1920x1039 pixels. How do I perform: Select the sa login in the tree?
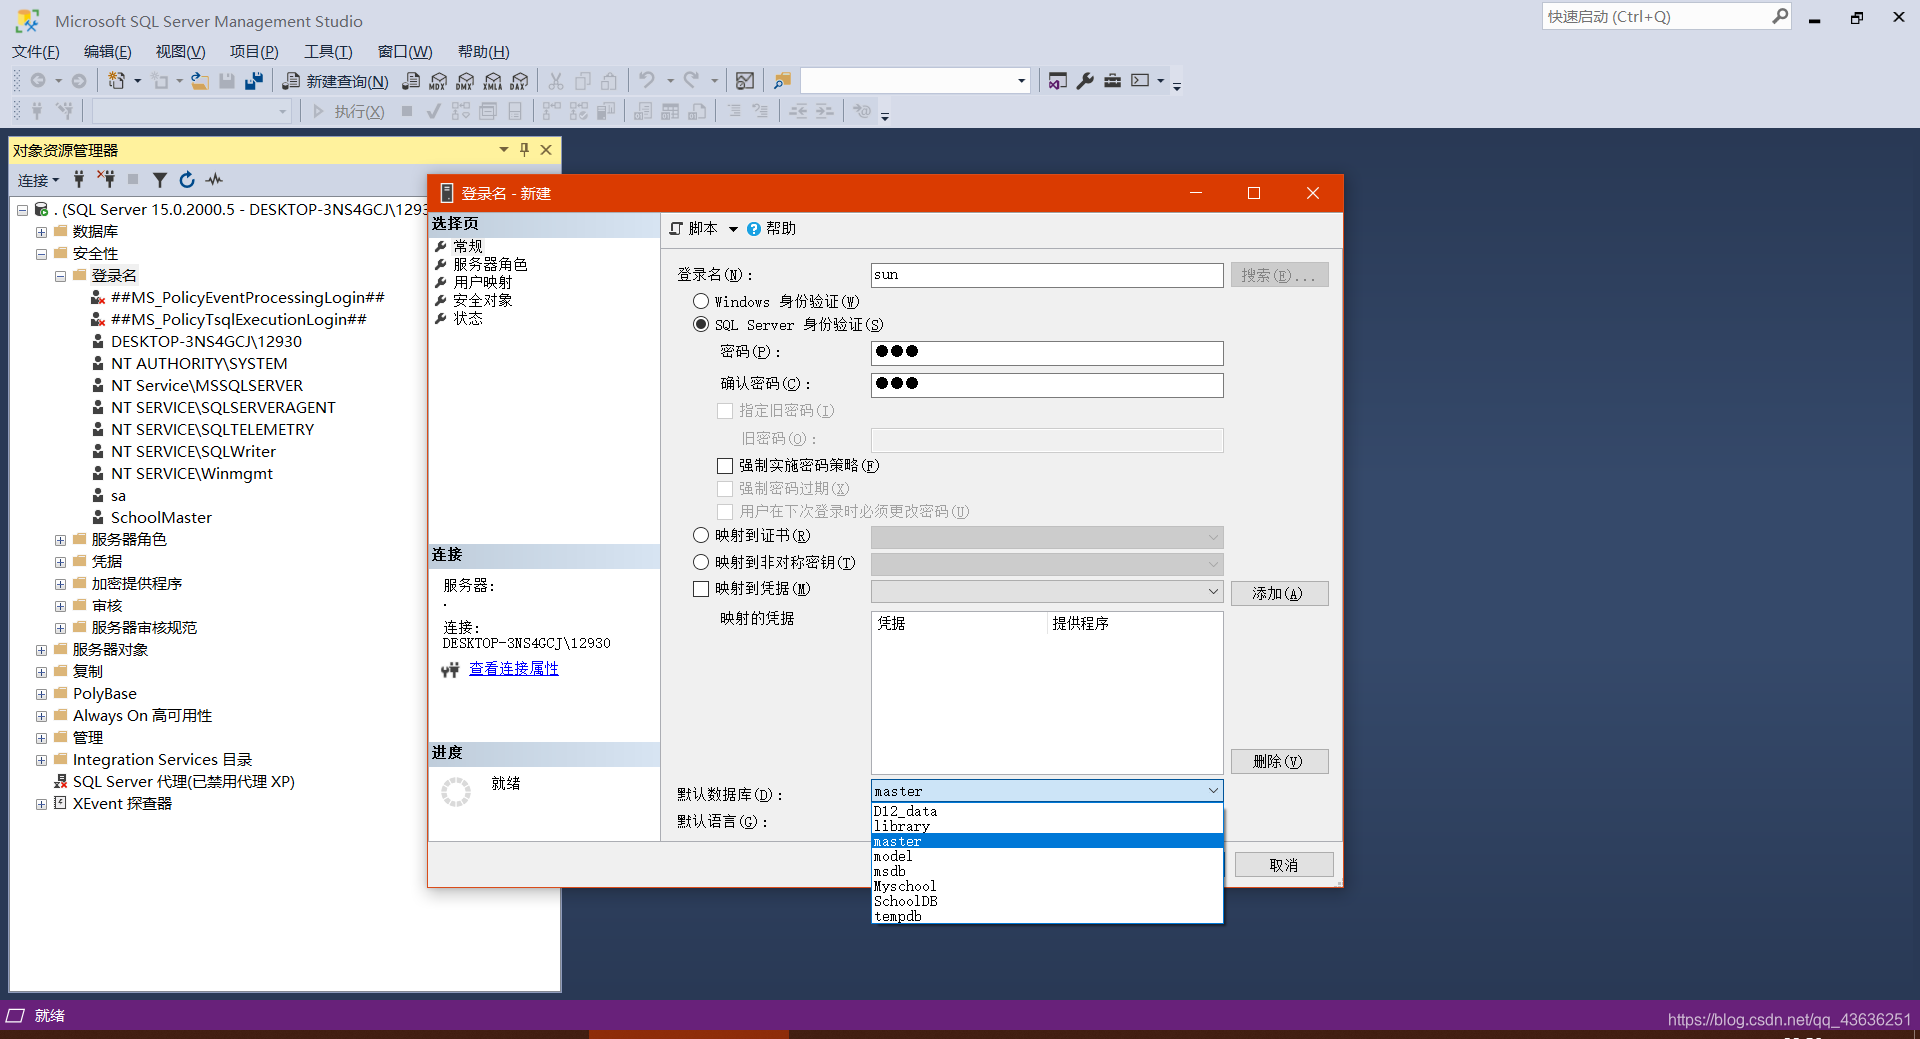[x=118, y=496]
